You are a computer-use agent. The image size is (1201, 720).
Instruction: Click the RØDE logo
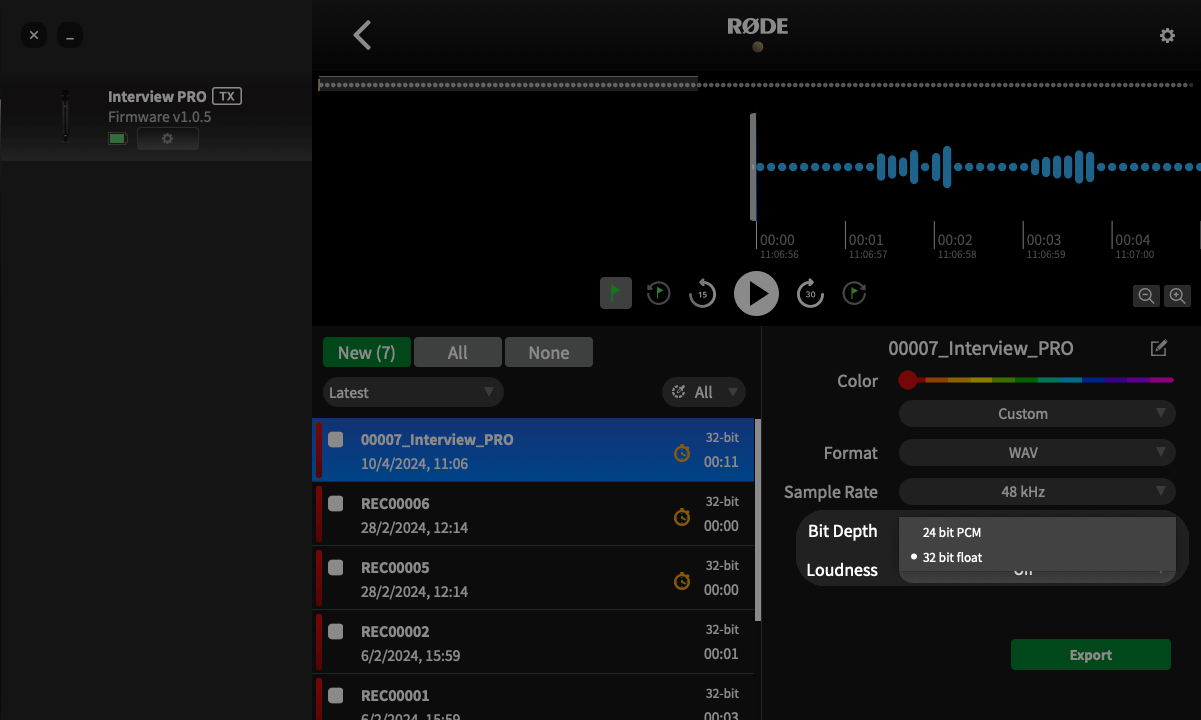tap(757, 27)
